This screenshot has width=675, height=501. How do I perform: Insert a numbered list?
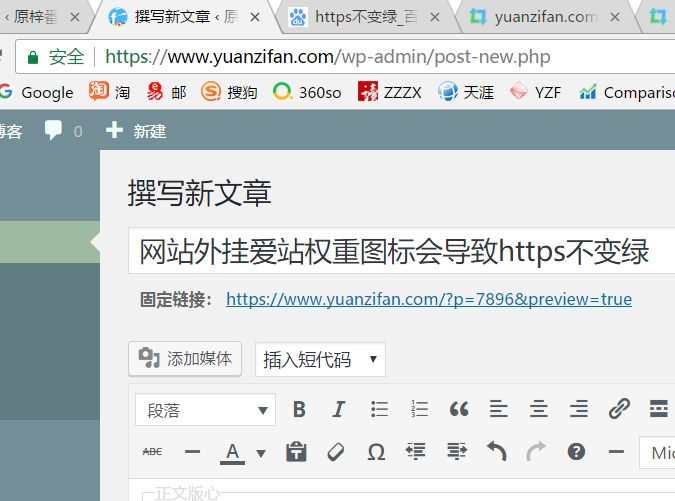tap(419, 409)
